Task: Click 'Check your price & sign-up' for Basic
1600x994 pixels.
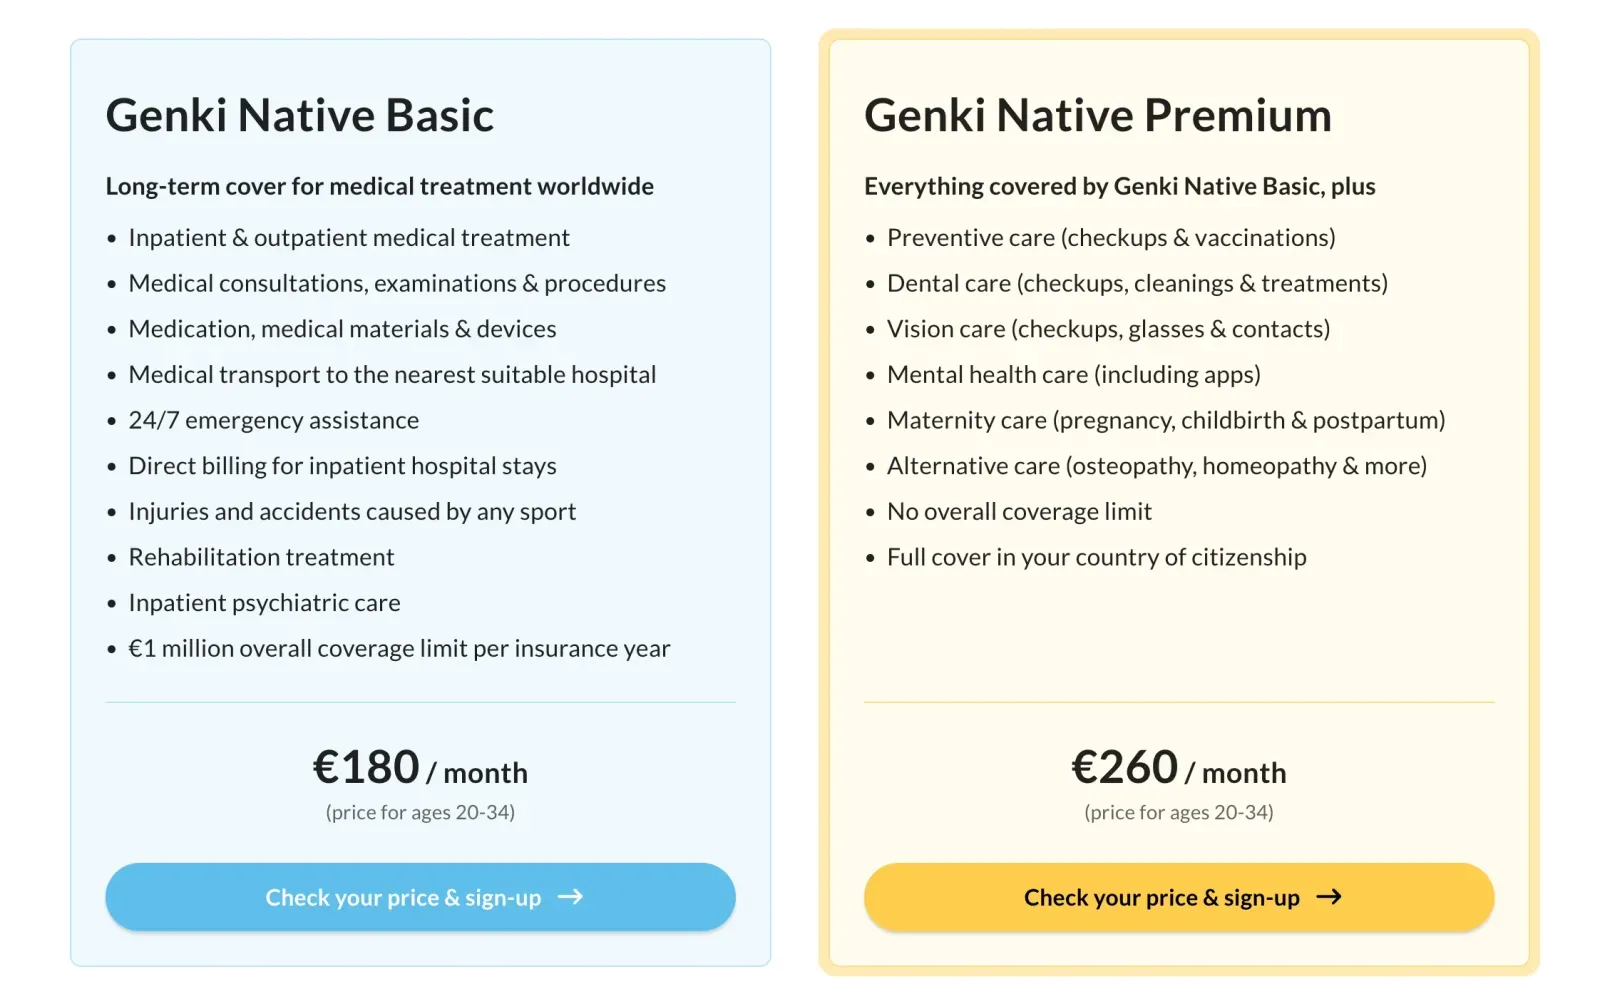Action: (420, 897)
